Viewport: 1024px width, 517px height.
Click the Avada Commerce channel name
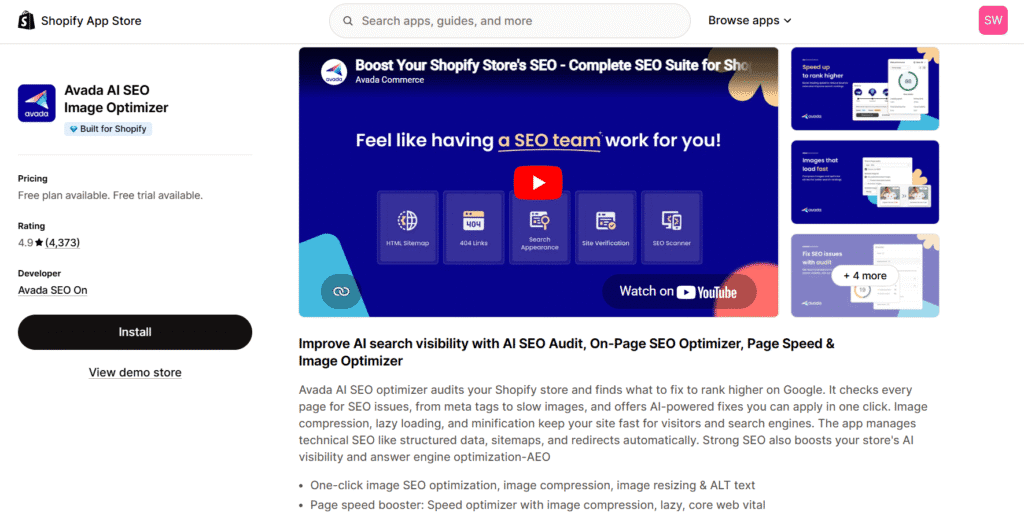tap(390, 80)
